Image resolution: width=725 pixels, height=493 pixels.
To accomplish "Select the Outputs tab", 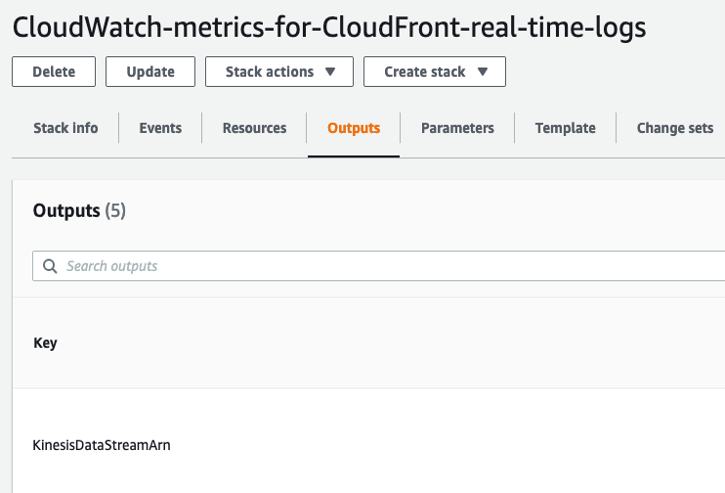I will (x=354, y=128).
